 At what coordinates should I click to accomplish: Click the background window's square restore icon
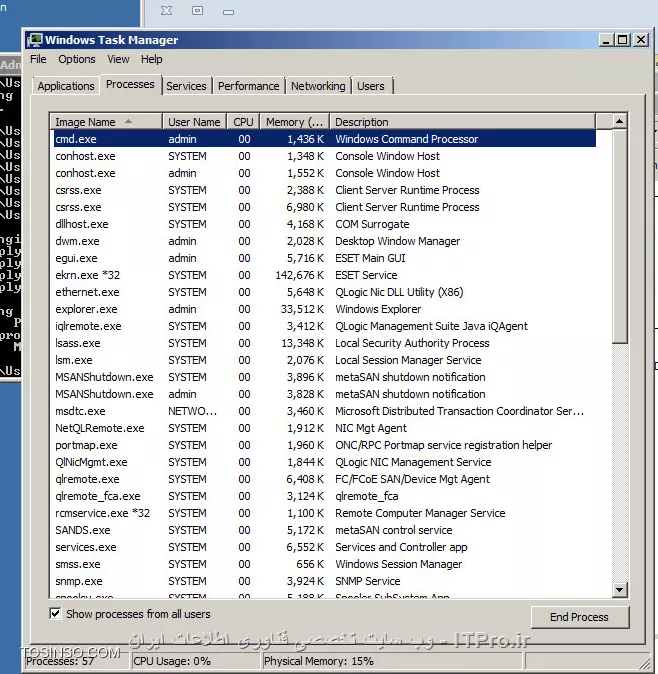click(197, 10)
